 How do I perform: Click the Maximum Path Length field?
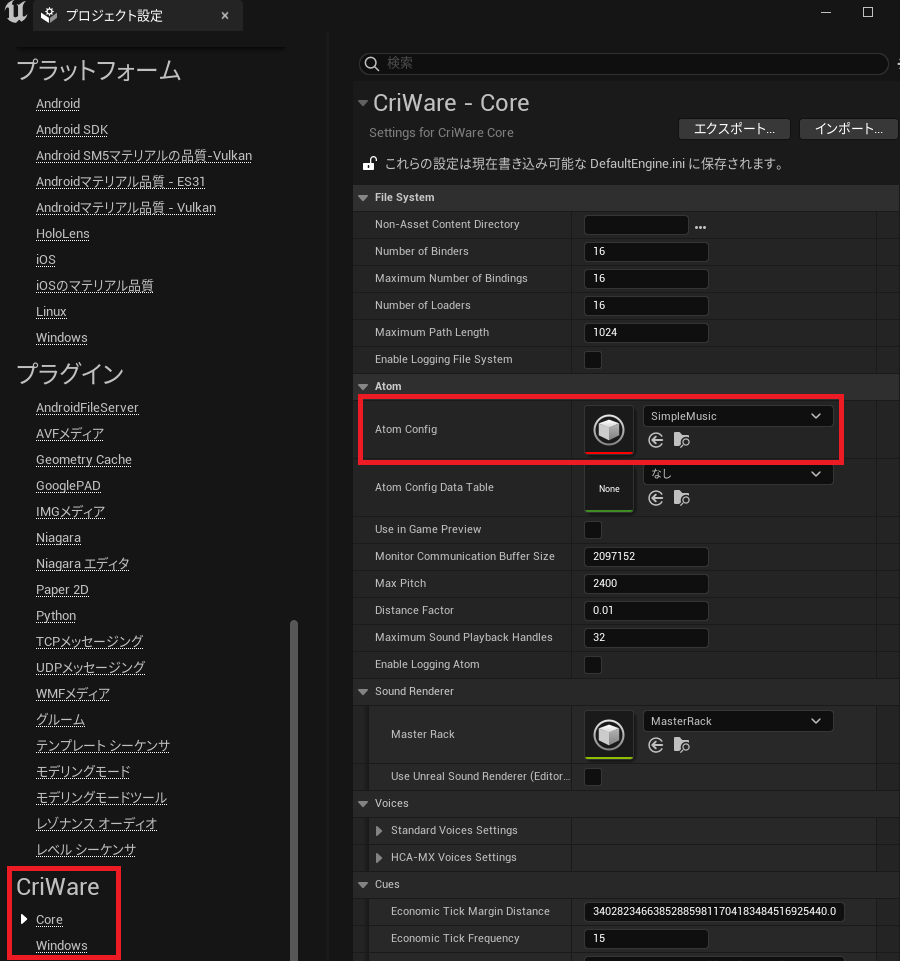pyautogui.click(x=646, y=333)
